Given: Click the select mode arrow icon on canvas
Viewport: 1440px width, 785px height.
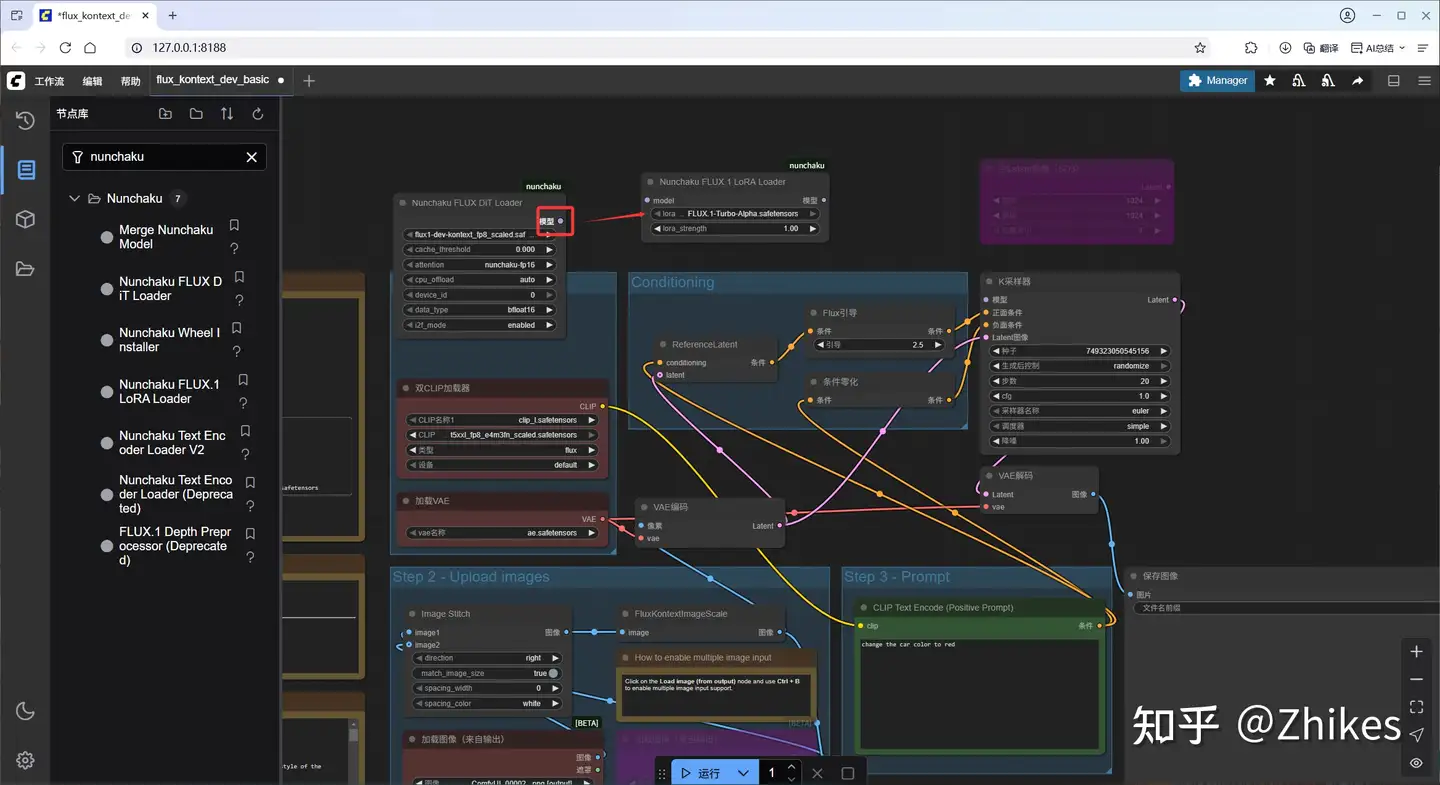Looking at the screenshot, I should (x=1416, y=735).
